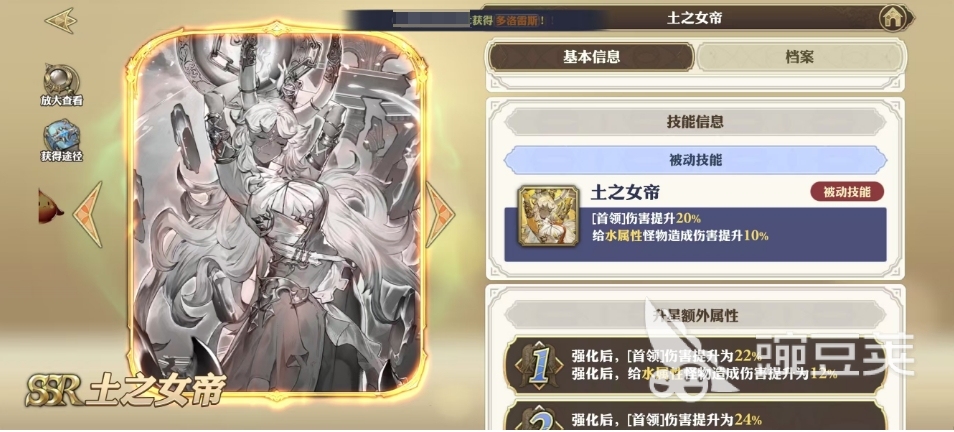
Task: Switch to the 档案 tab
Action: click(799, 57)
